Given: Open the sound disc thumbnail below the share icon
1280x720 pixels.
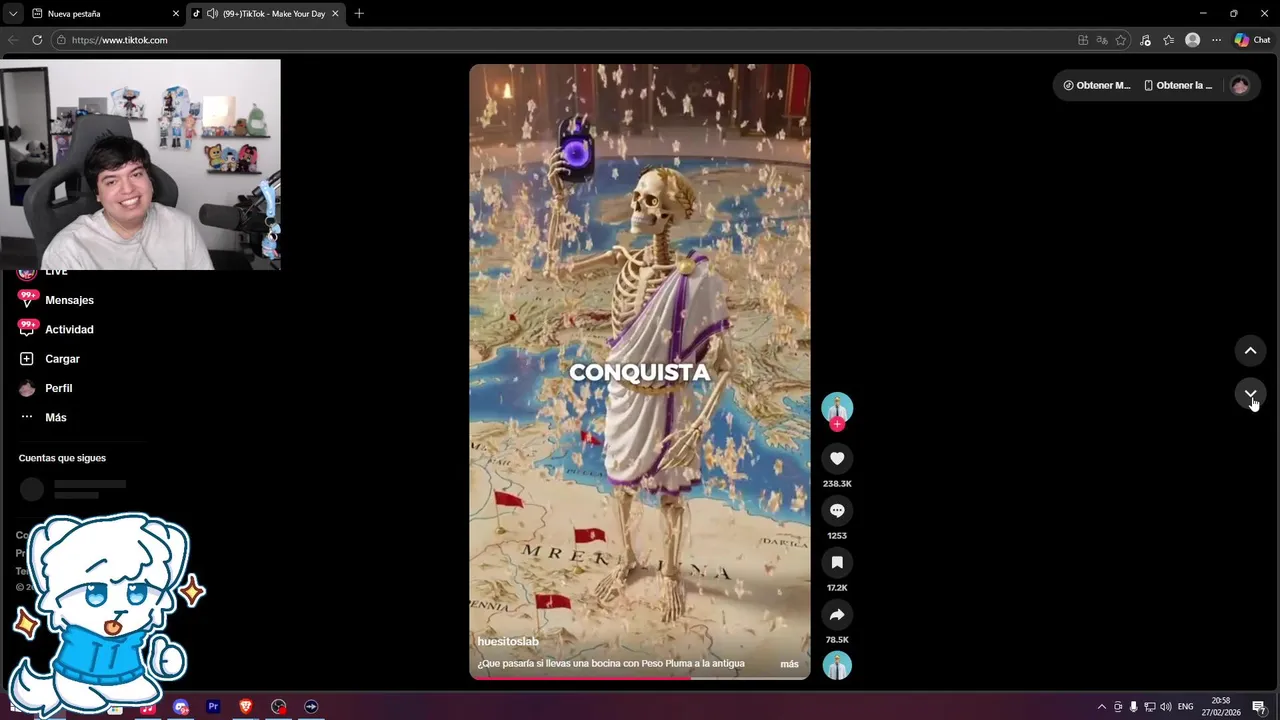Looking at the screenshot, I should [837, 666].
